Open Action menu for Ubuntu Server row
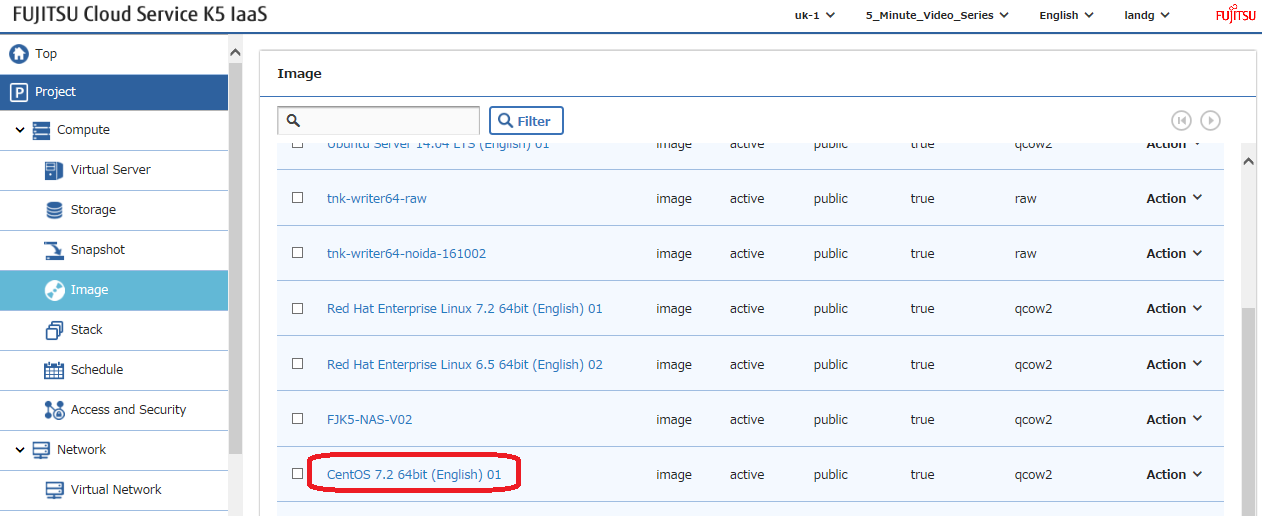 click(1173, 144)
